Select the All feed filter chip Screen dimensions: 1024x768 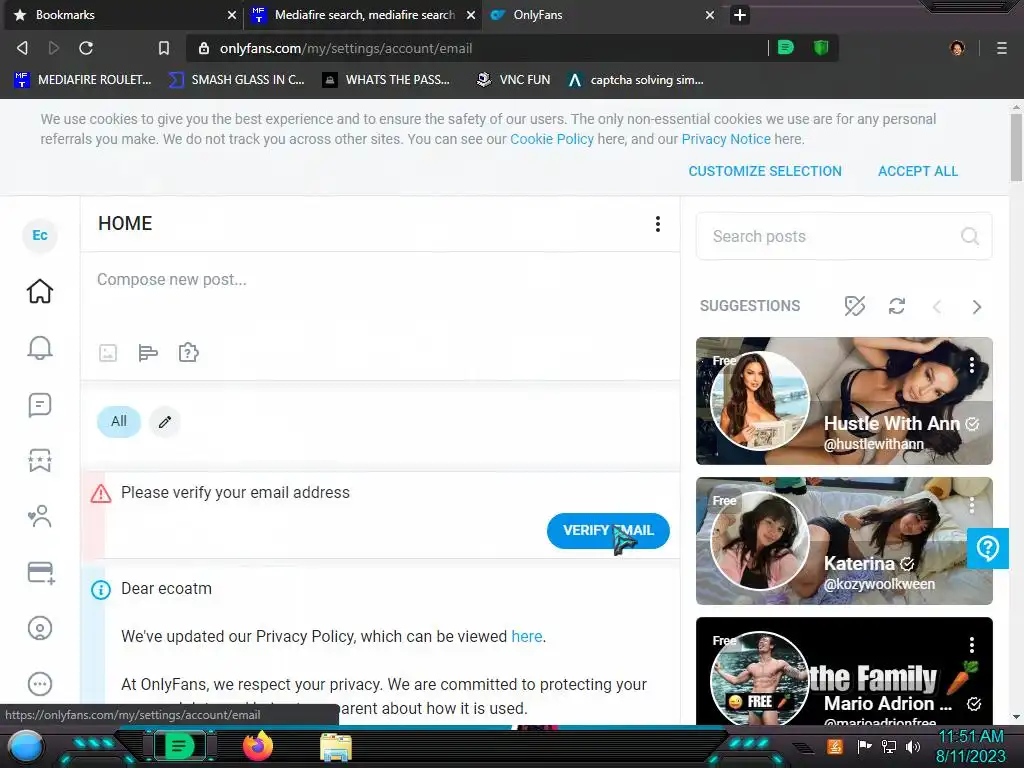point(119,422)
